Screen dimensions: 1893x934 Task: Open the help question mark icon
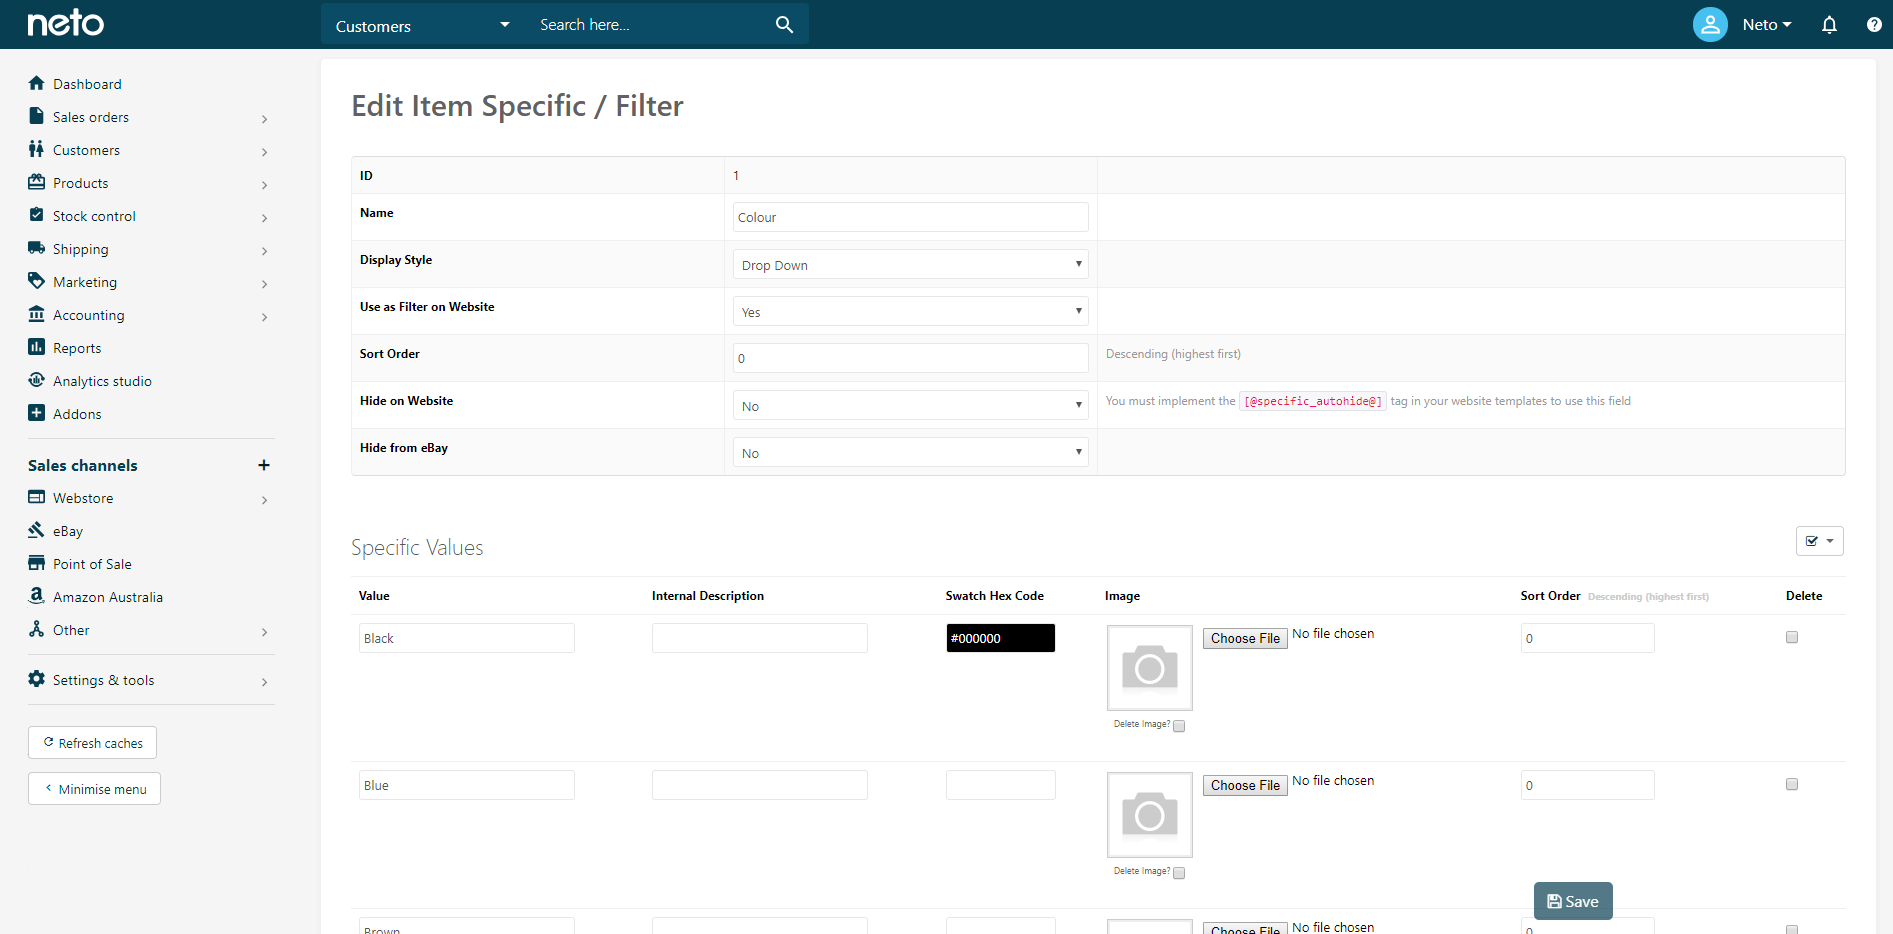point(1874,25)
